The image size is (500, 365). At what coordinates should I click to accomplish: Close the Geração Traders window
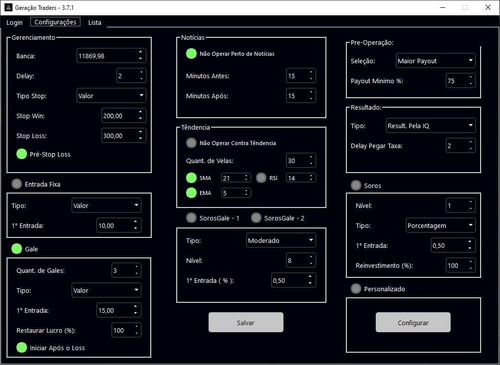(x=488, y=7)
